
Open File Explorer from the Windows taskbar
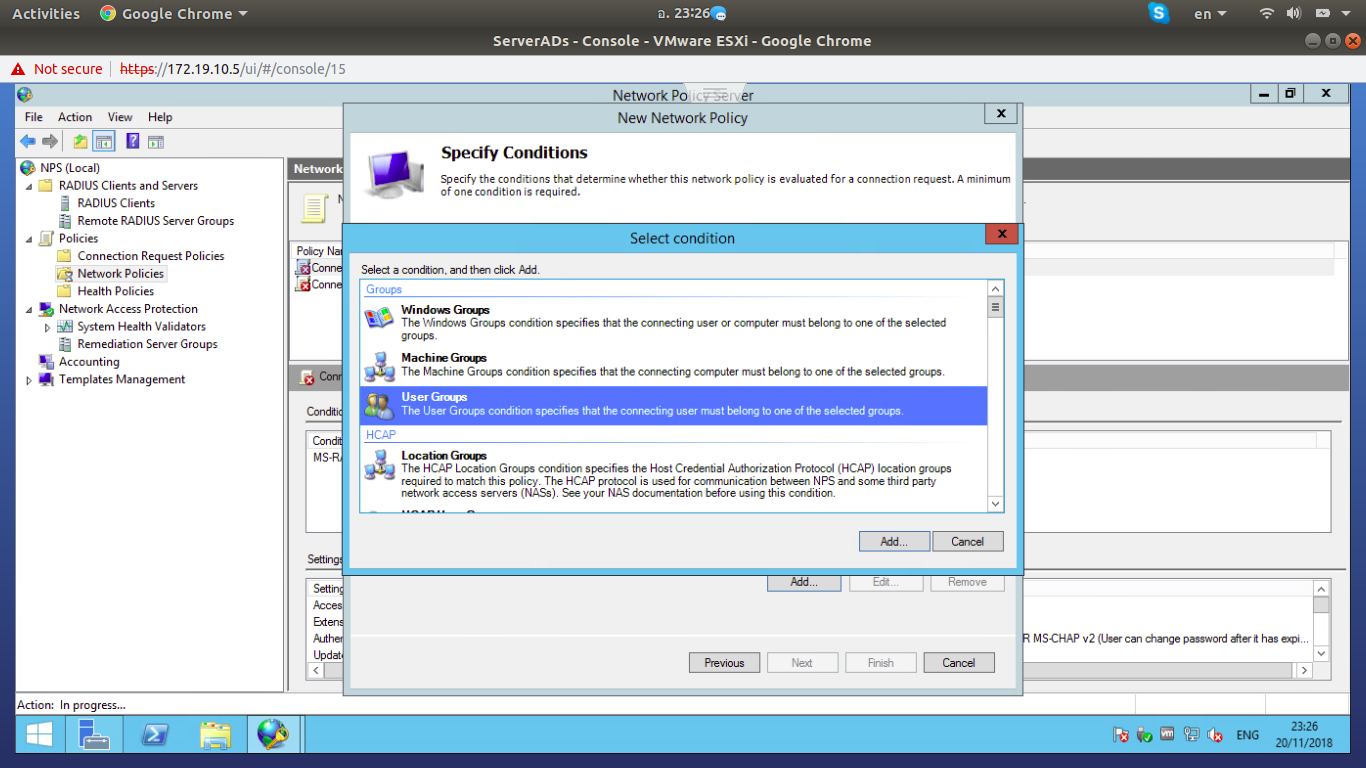pyautogui.click(x=214, y=735)
